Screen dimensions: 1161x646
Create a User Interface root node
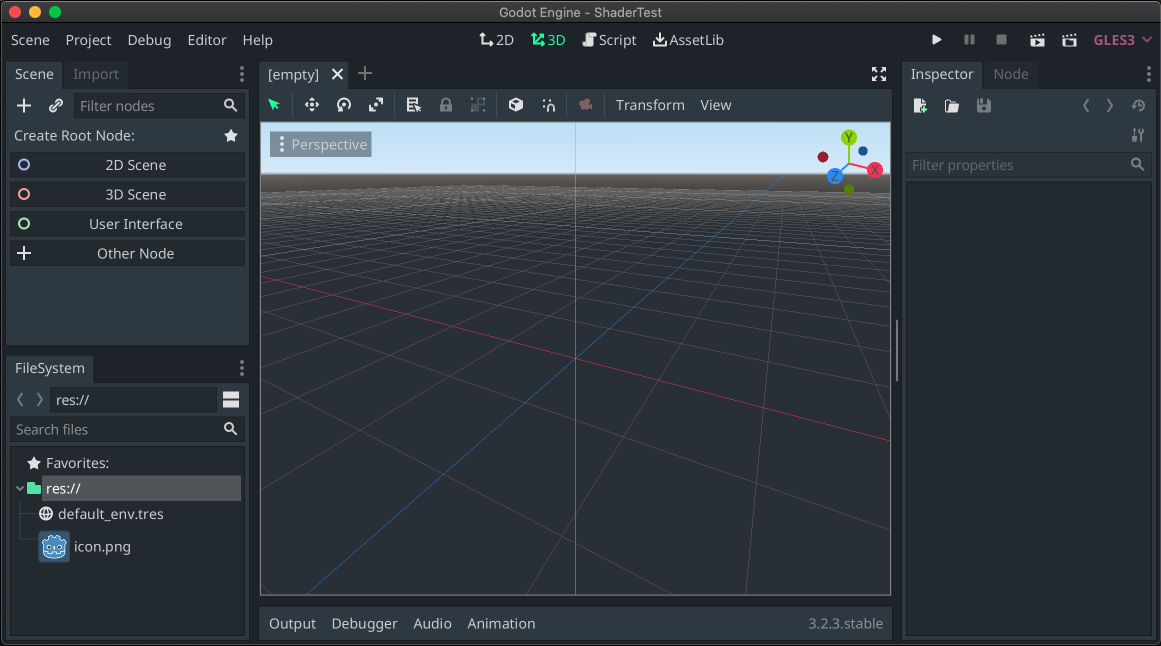[x=127, y=224]
